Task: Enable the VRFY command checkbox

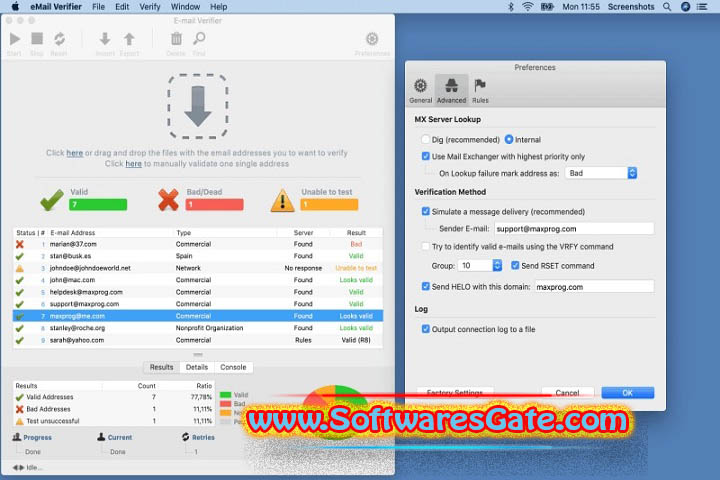Action: pos(426,247)
